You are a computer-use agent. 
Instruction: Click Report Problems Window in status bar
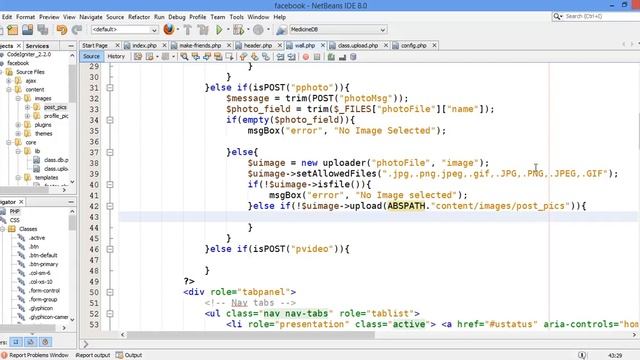pyautogui.click(x=35, y=355)
